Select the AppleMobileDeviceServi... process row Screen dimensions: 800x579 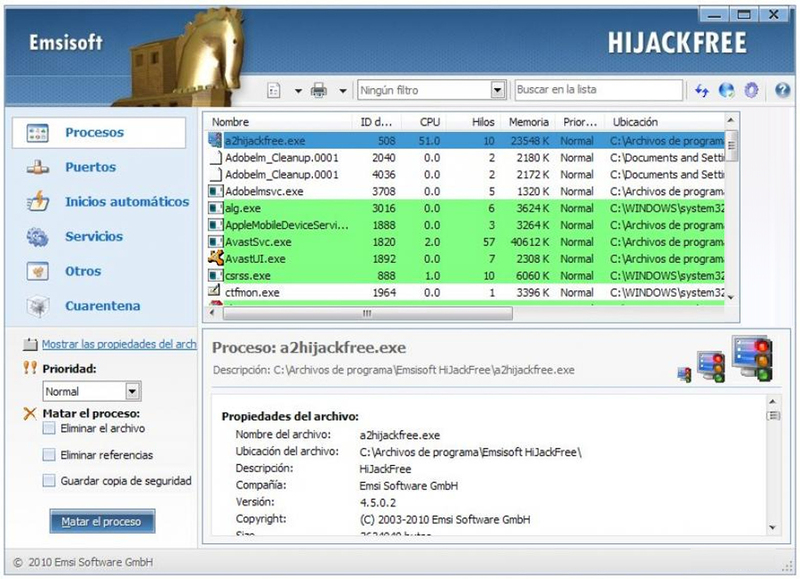click(x=465, y=225)
